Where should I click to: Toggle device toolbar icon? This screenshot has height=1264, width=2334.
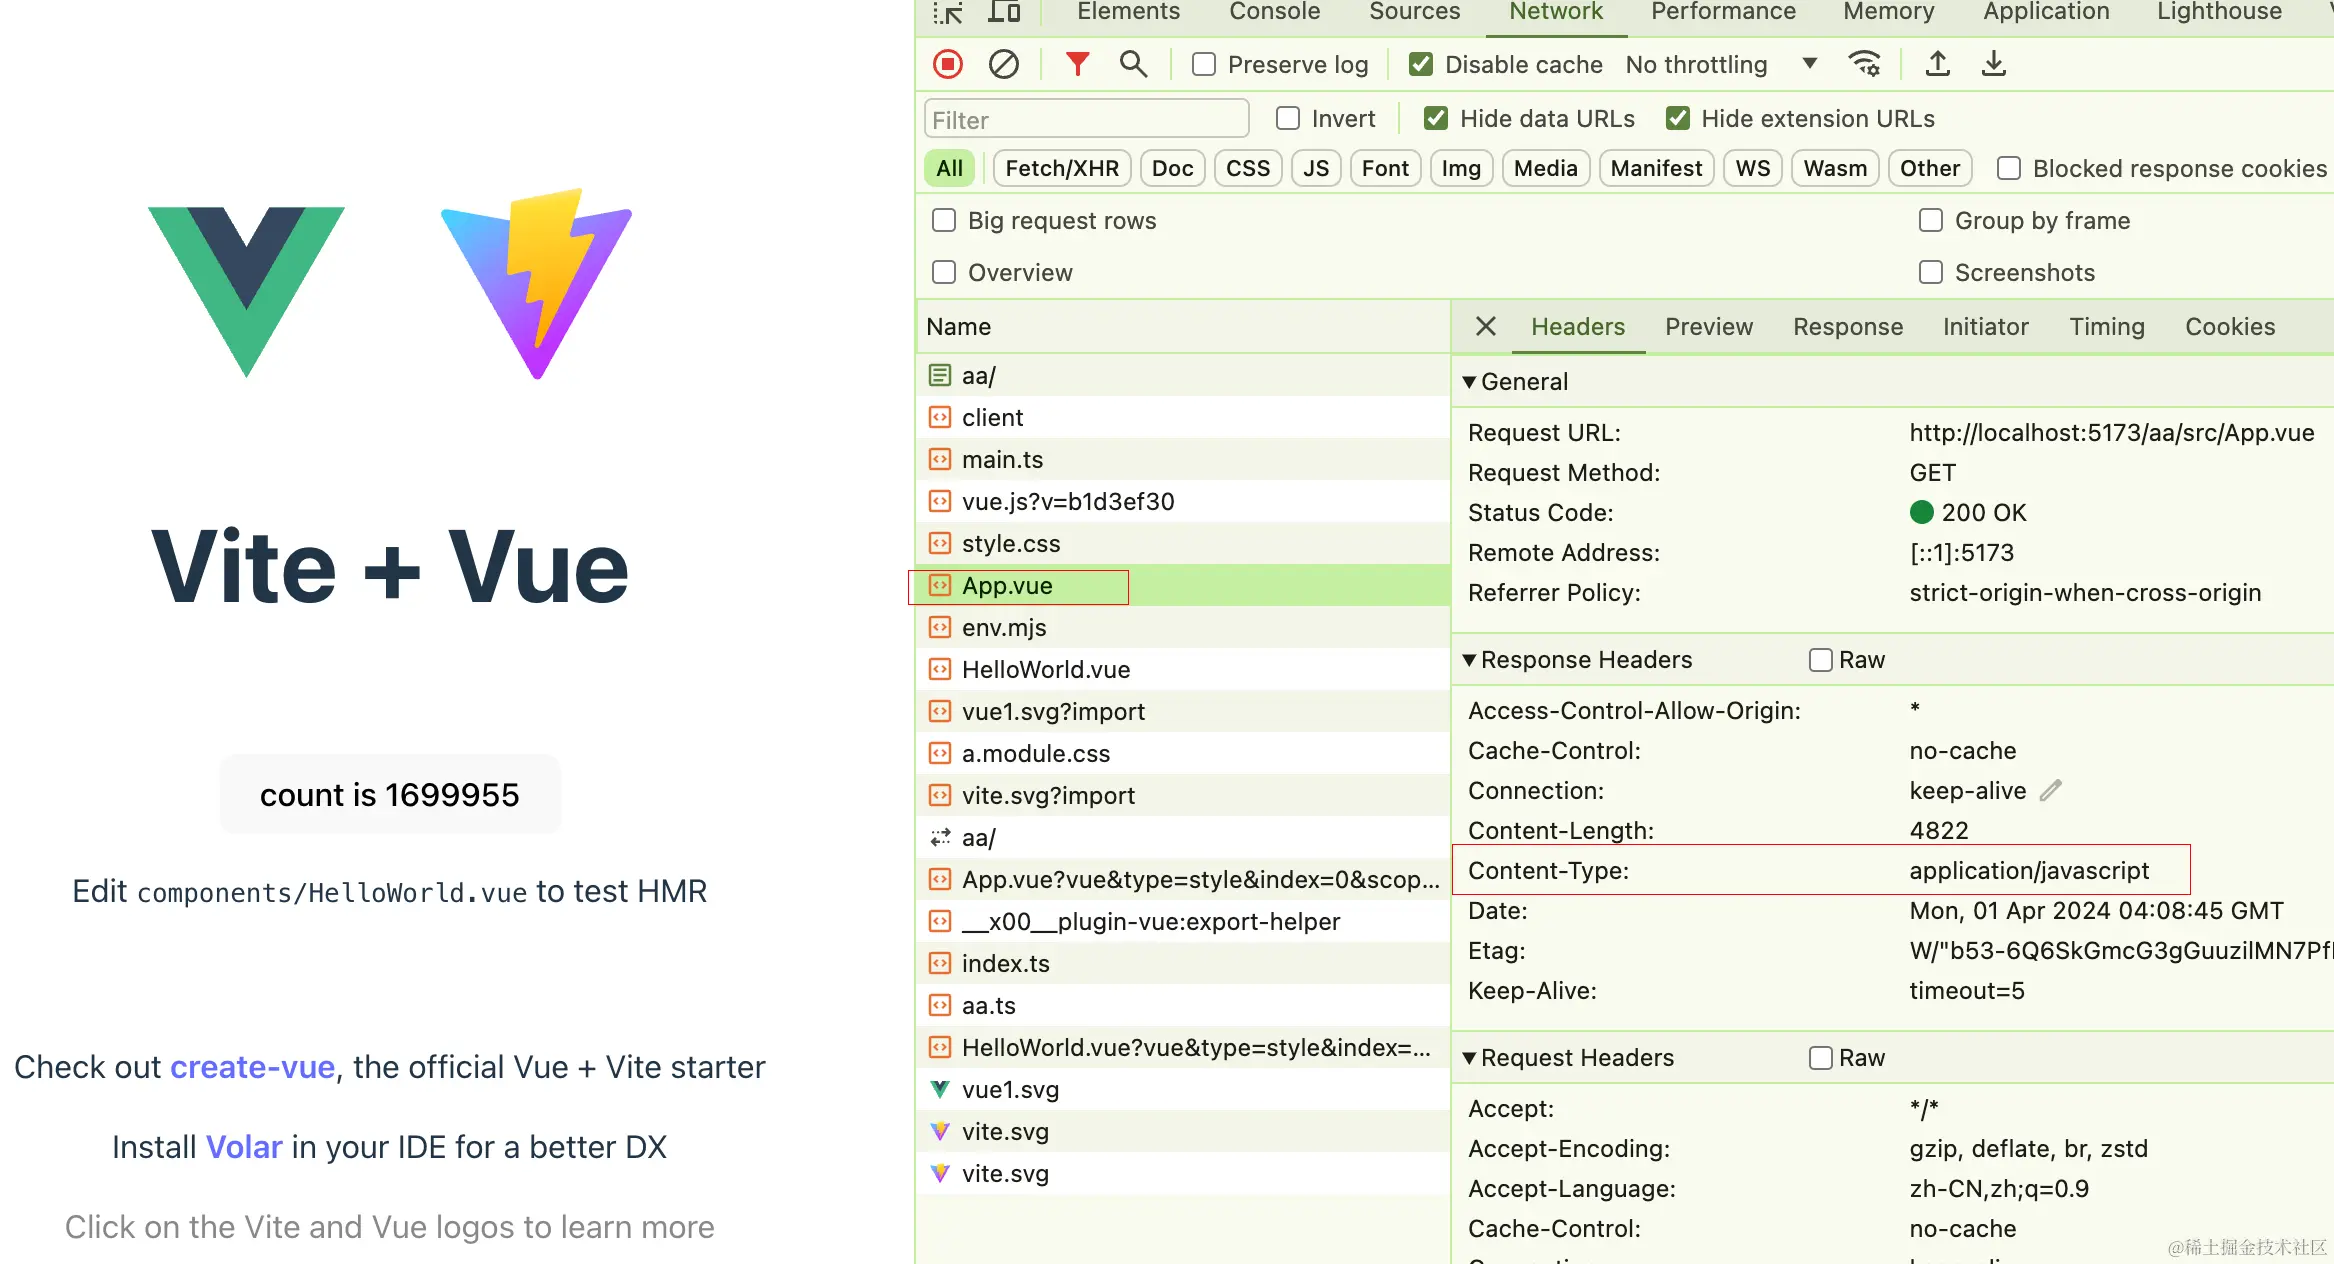coord(1004,12)
